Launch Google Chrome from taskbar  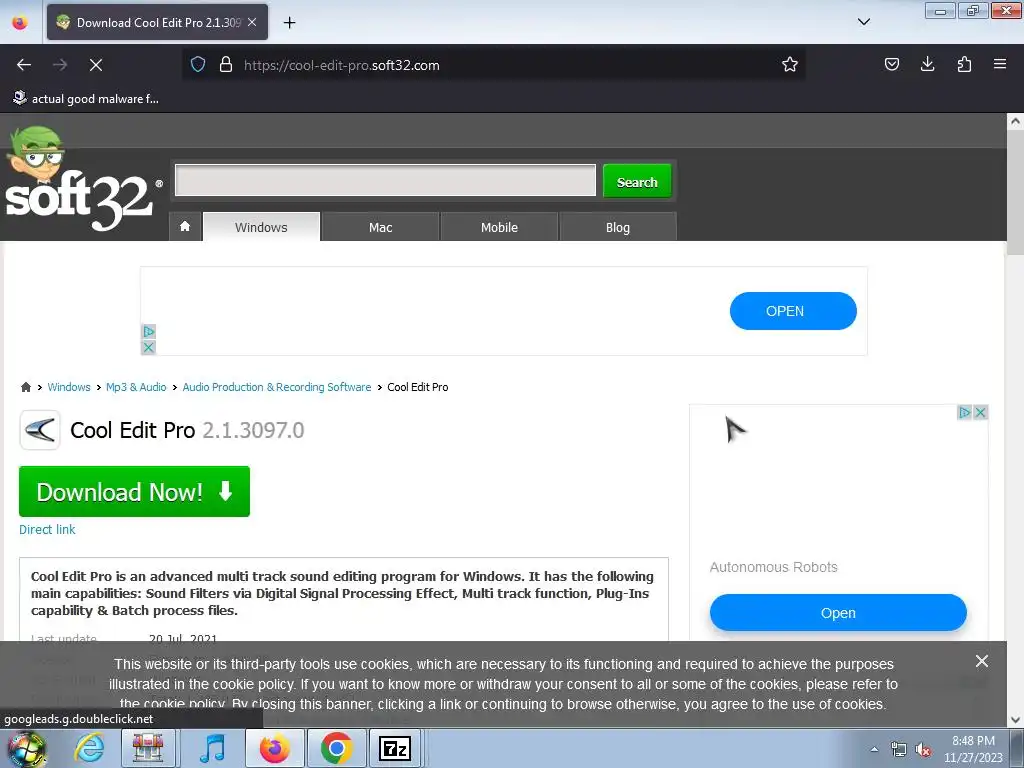click(x=337, y=748)
